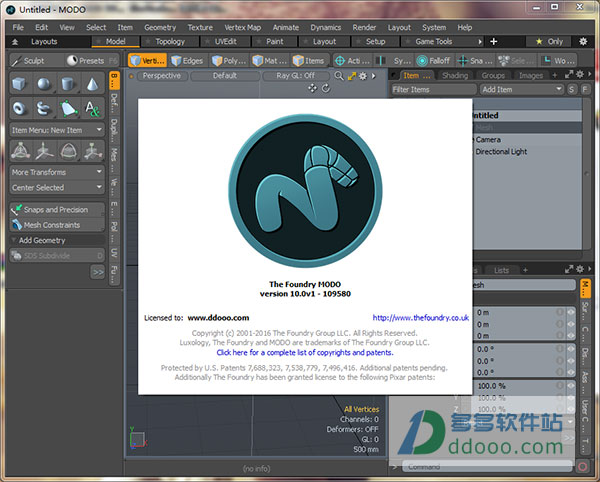Toggle the S filter button in Items

coord(571,90)
